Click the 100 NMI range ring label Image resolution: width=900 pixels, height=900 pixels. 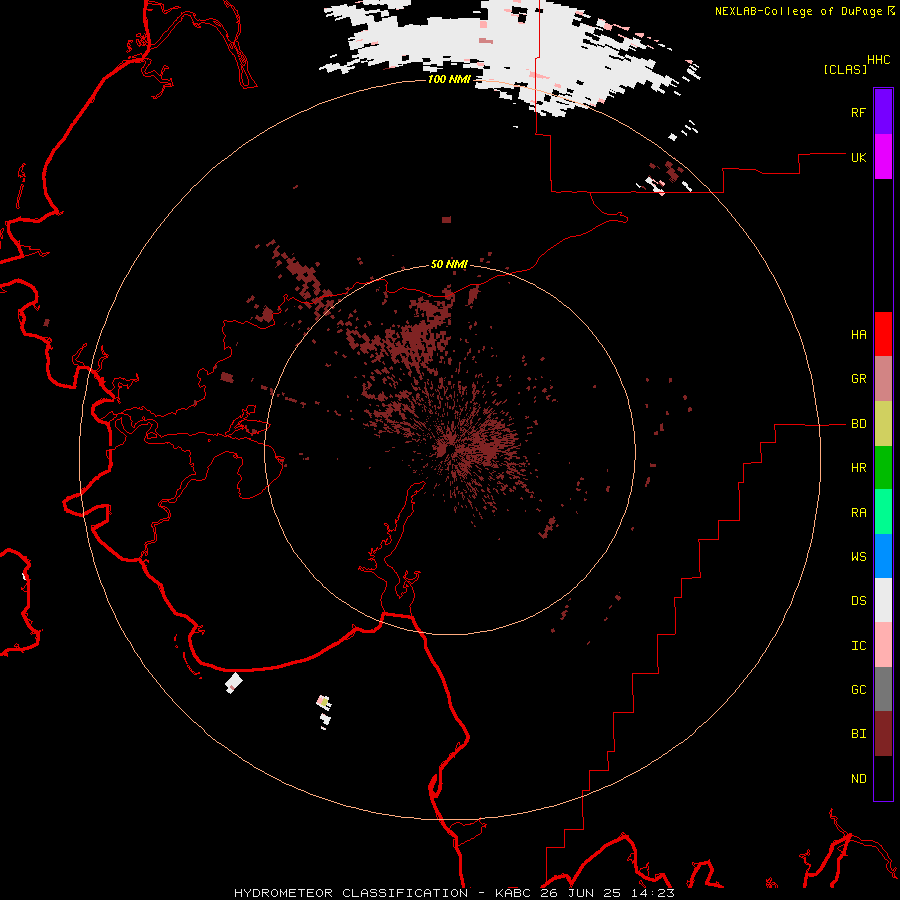click(x=449, y=79)
